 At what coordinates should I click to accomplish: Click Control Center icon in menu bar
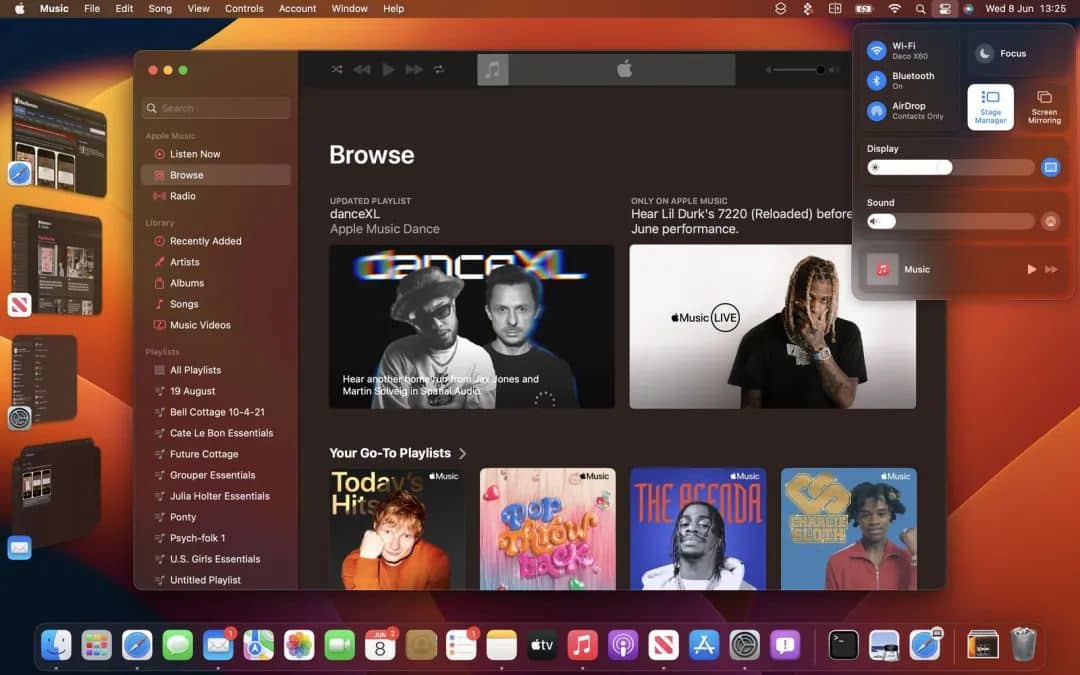944,9
